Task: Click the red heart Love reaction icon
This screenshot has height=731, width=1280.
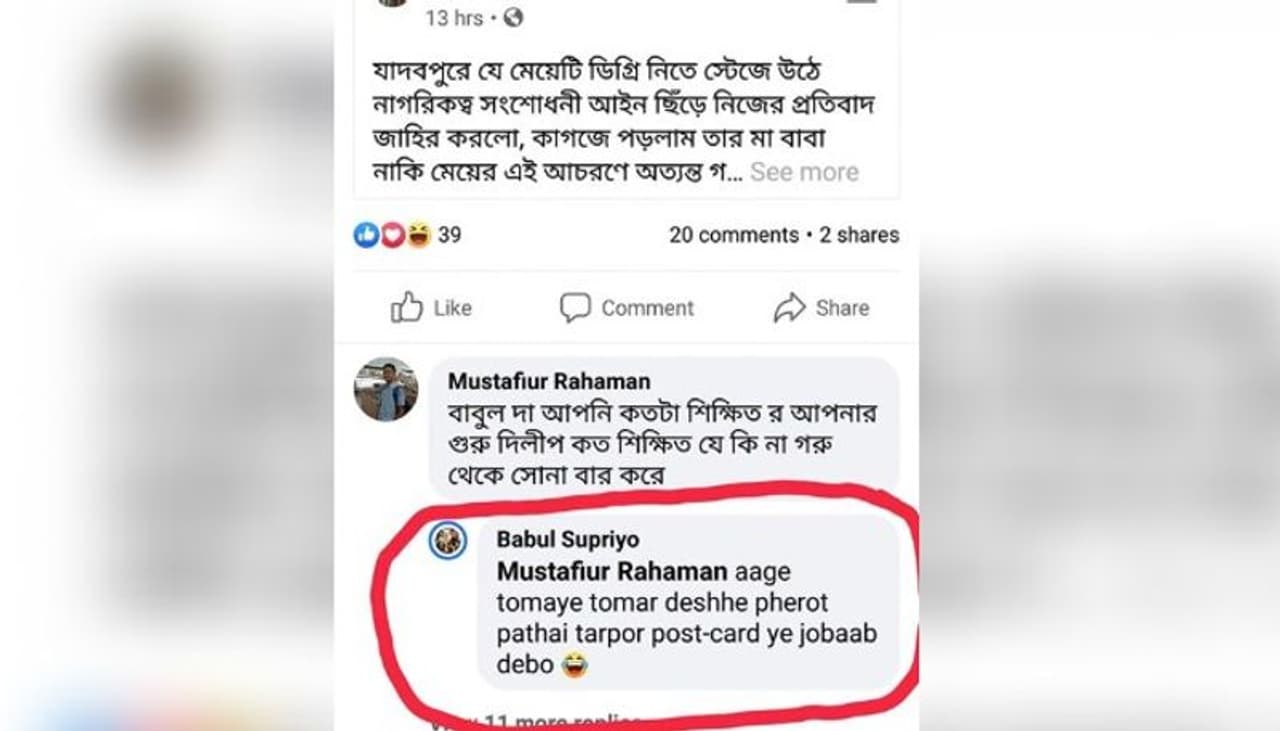Action: coord(393,235)
